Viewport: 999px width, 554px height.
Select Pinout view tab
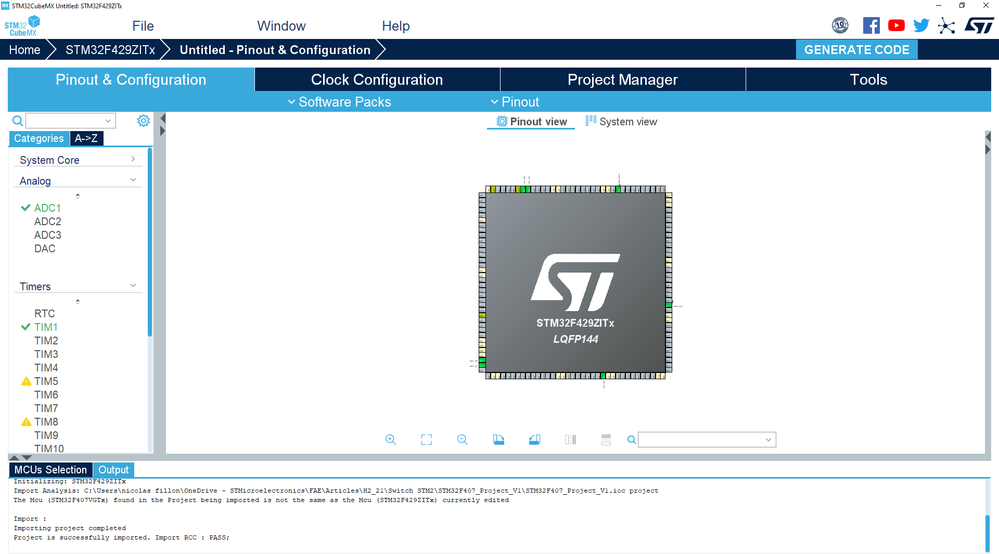(531, 121)
